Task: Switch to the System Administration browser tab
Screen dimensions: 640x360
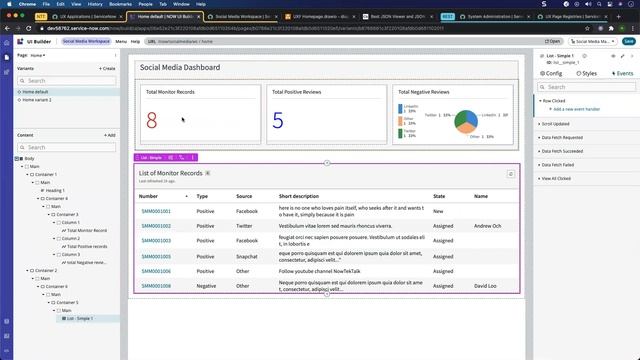Action: [x=494, y=17]
